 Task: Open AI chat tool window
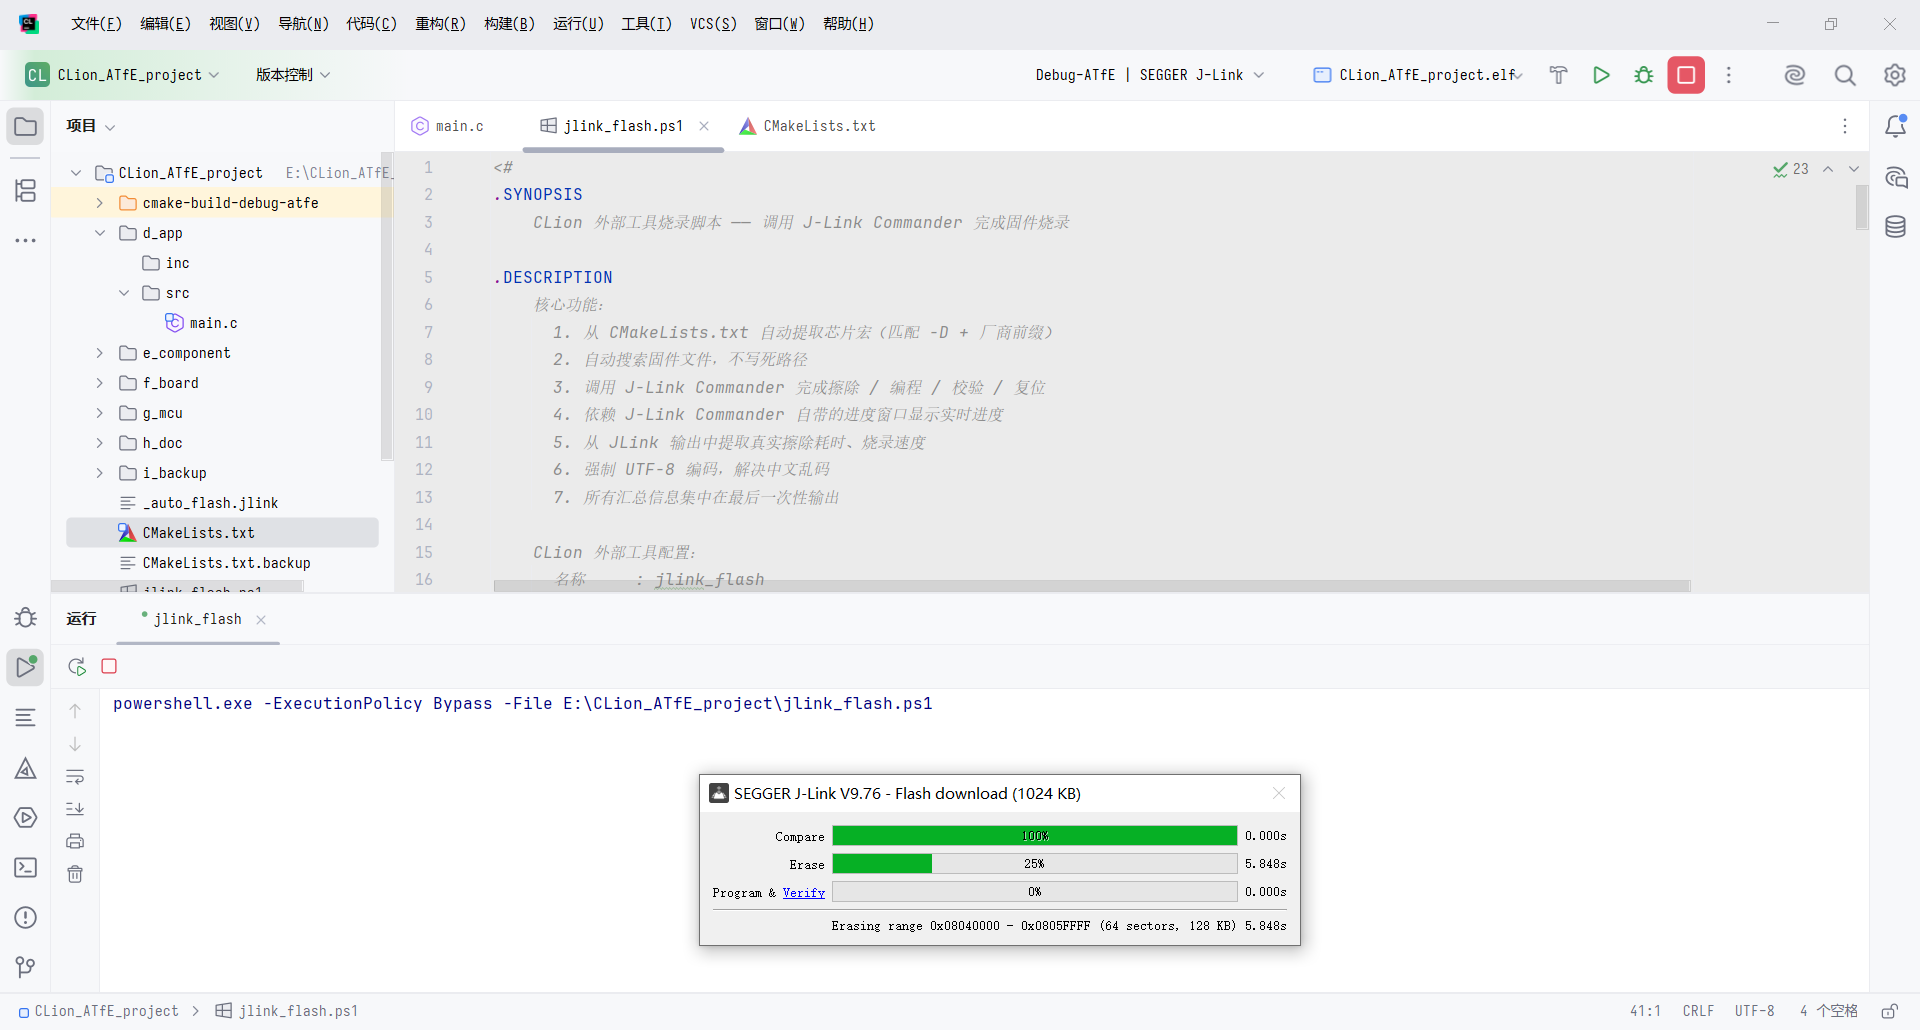click(1895, 178)
